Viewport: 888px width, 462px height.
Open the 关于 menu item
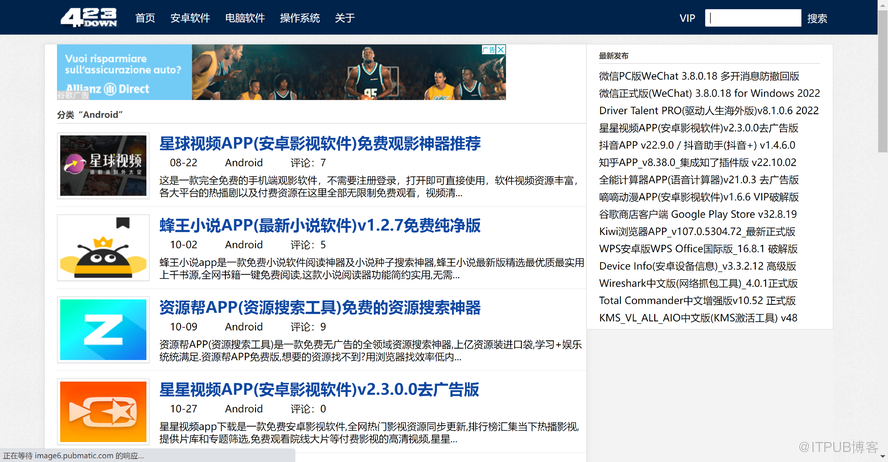(x=344, y=18)
